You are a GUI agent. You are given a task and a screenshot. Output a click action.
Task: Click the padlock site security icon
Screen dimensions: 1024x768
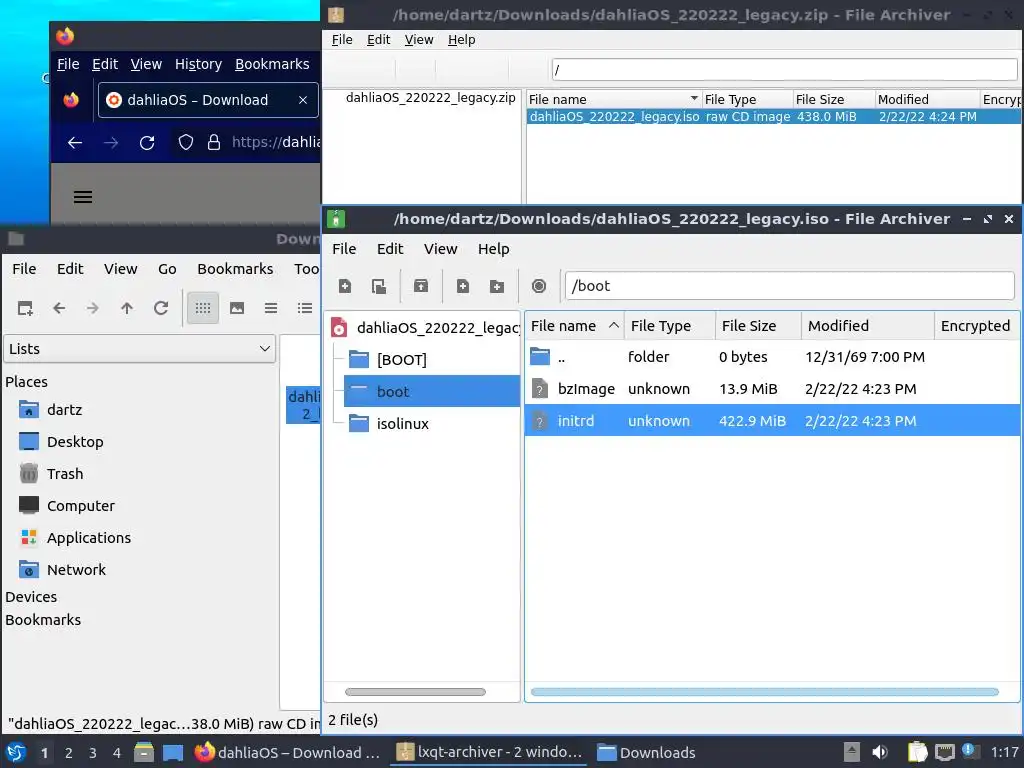(x=214, y=142)
